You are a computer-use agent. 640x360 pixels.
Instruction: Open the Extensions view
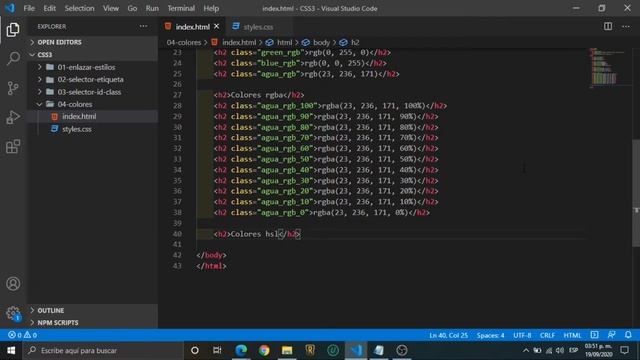tap(13, 147)
